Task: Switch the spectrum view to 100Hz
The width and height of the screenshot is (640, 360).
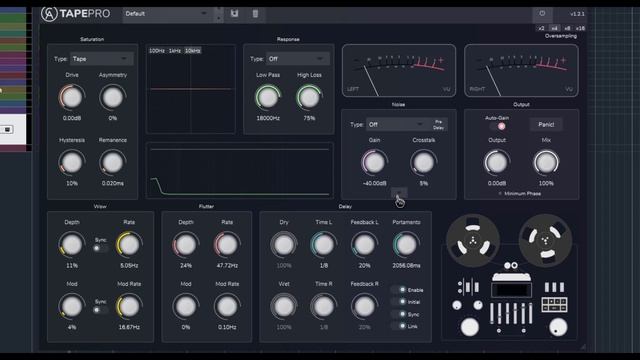Action: point(157,51)
